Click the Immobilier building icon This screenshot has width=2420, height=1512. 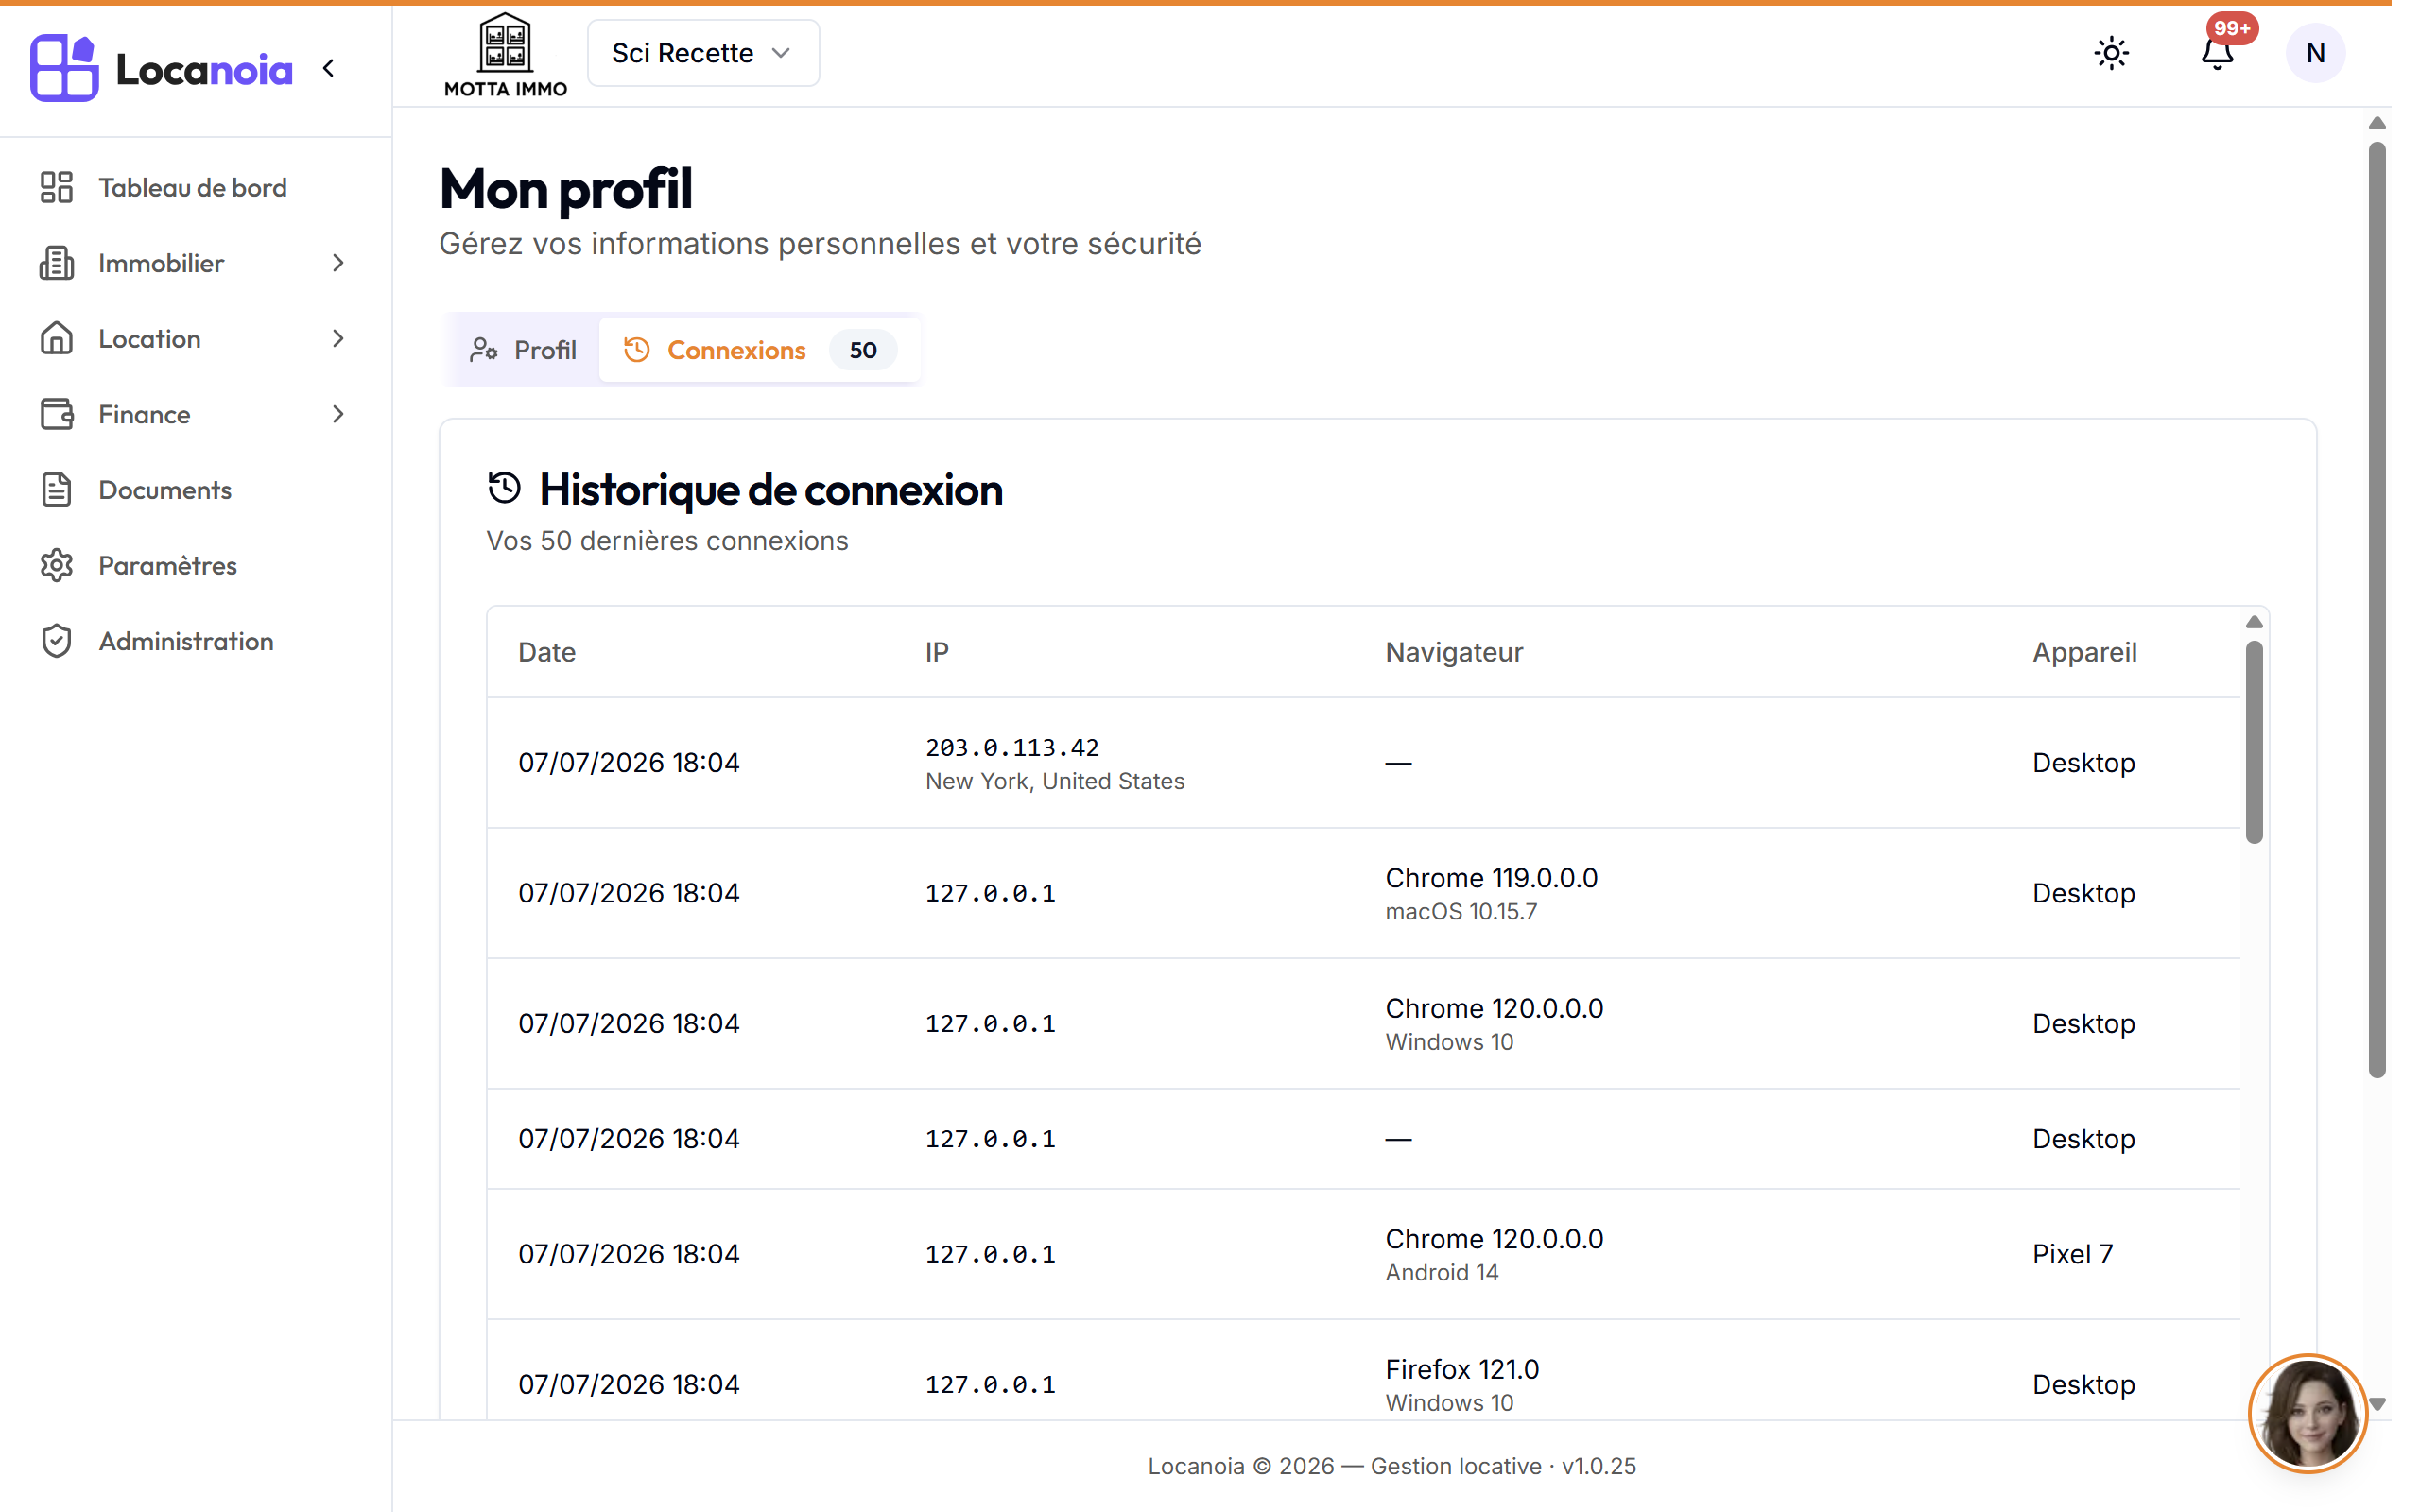(57, 263)
